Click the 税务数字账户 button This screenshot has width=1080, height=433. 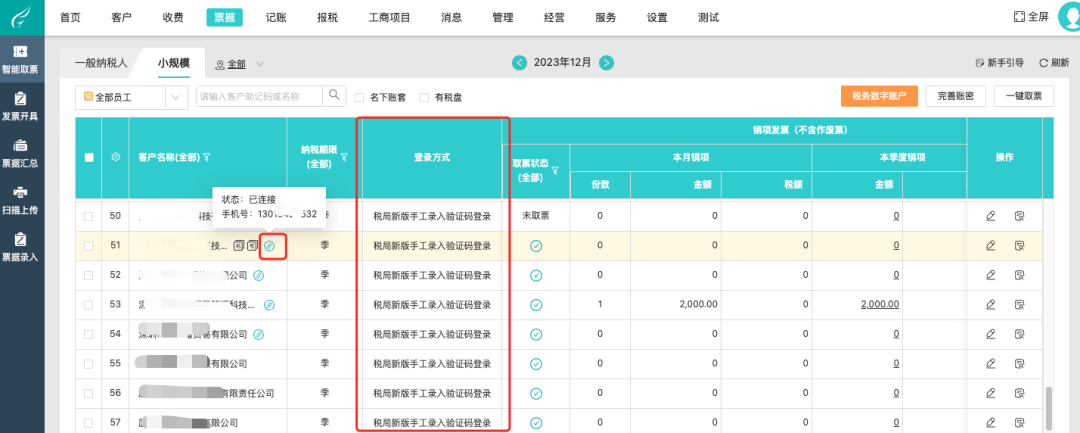coord(879,96)
